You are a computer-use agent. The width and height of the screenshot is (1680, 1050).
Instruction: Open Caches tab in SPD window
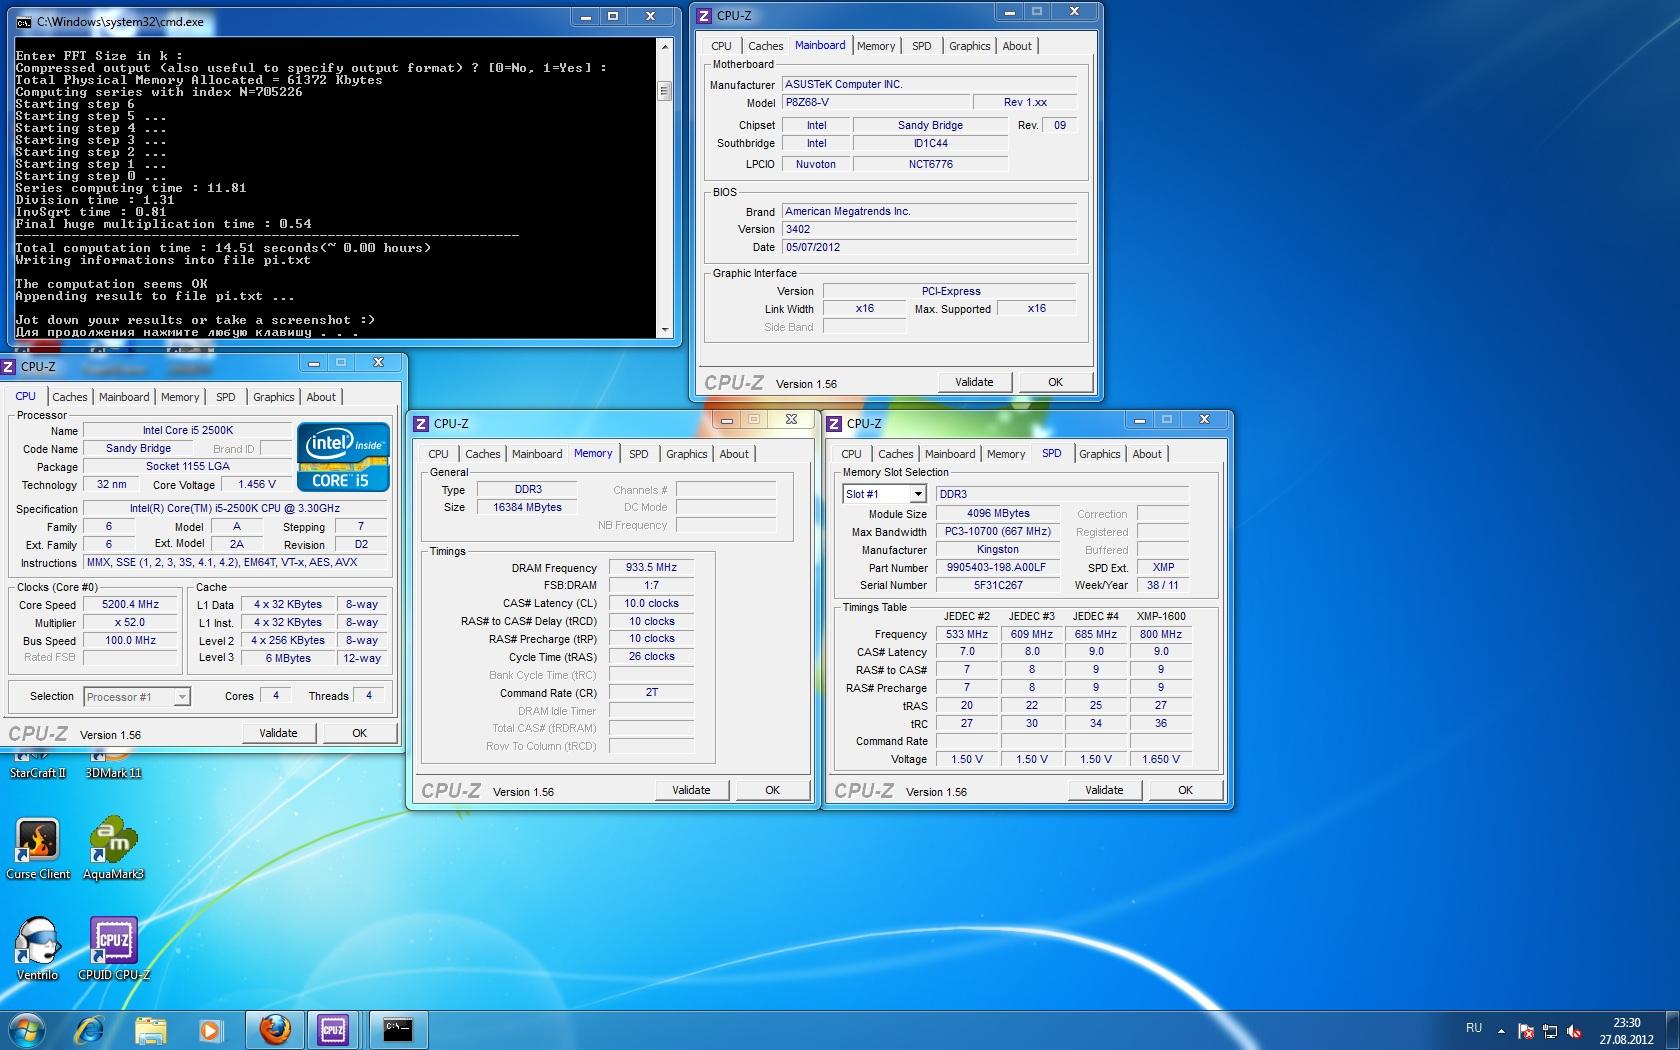pyautogui.click(x=896, y=454)
